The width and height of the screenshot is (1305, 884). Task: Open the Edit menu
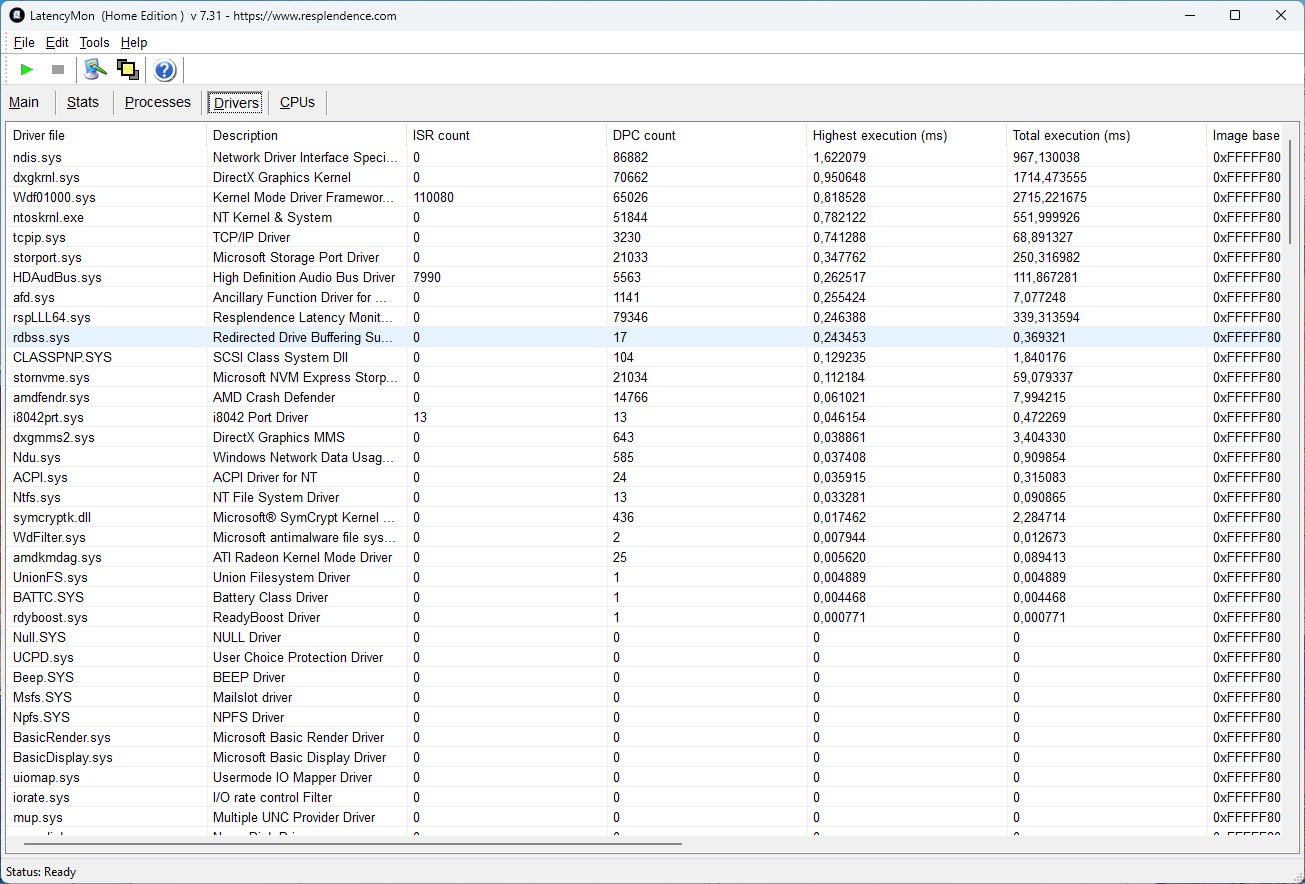point(57,42)
